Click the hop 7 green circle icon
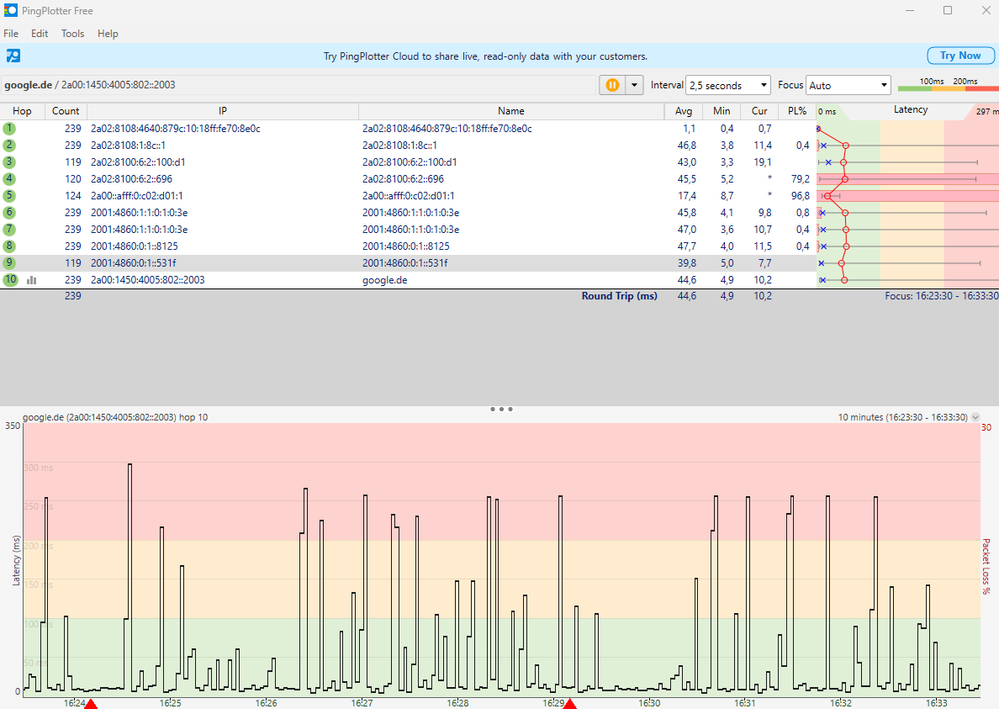The height and width of the screenshot is (709, 999). pos(9,229)
